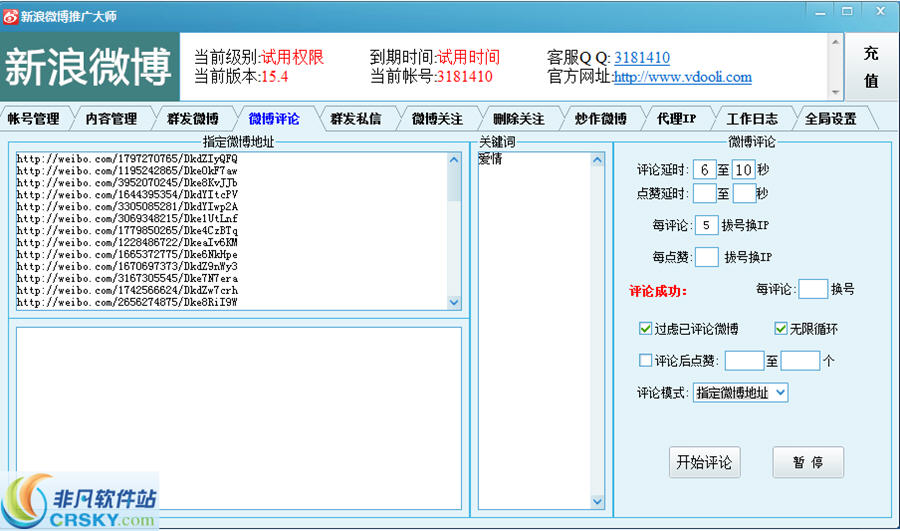
Task: Select URL ending DkdZw7crh
Action: click(x=127, y=290)
